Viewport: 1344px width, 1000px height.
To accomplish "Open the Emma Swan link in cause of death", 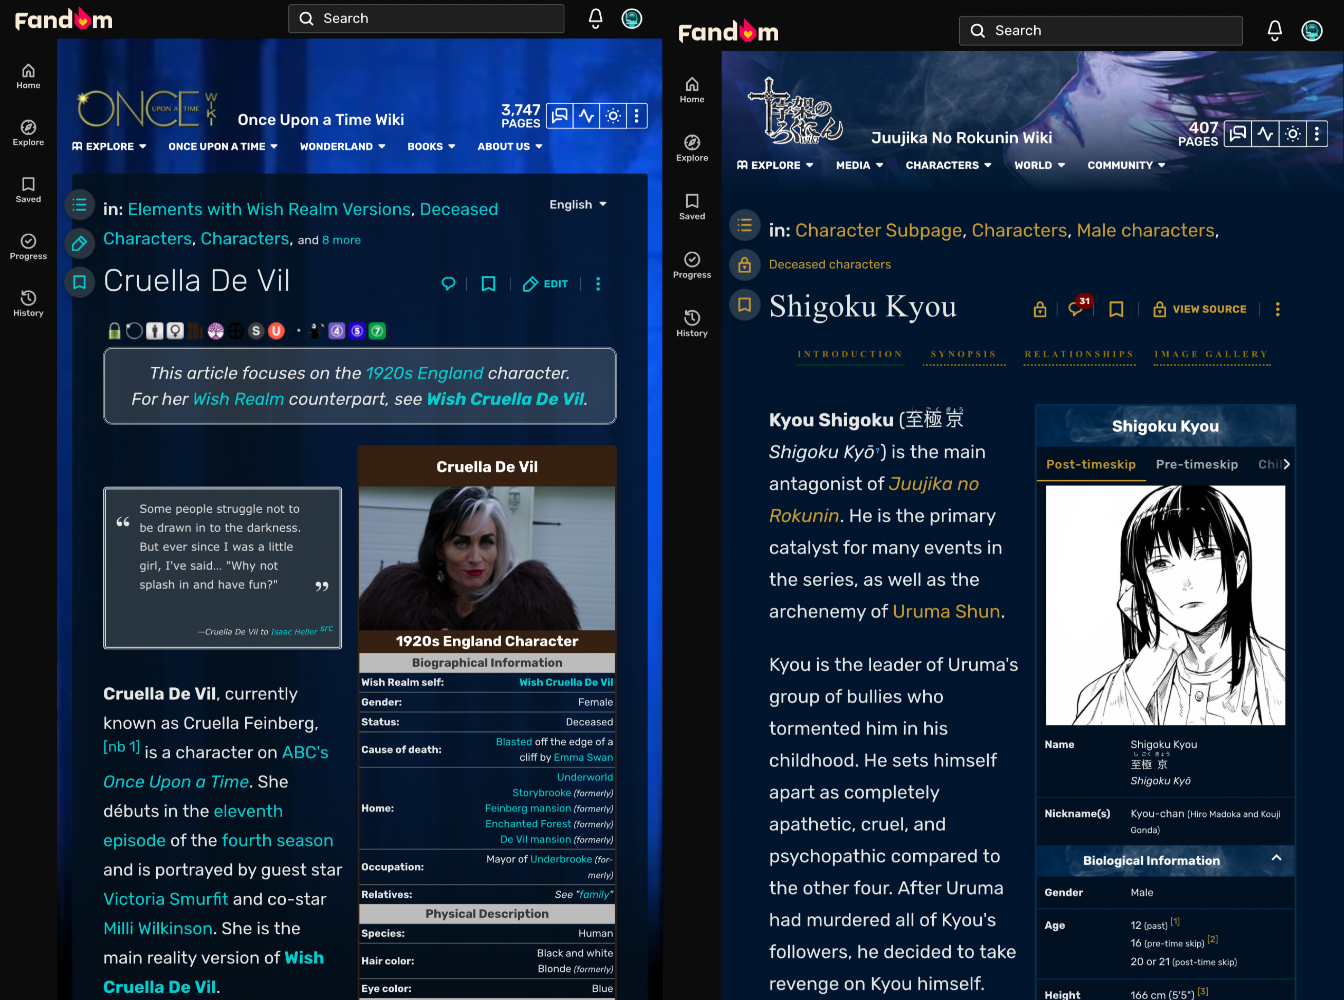I will (584, 758).
